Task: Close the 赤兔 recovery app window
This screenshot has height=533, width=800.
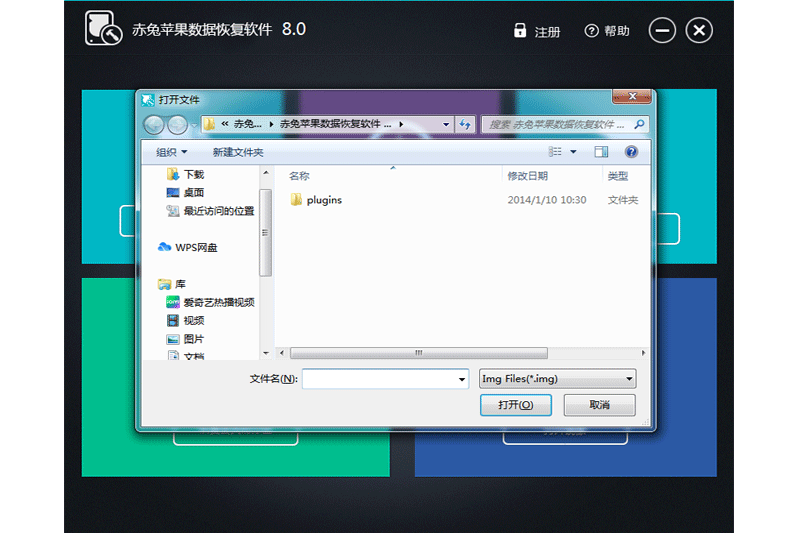Action: pyautogui.click(x=699, y=31)
